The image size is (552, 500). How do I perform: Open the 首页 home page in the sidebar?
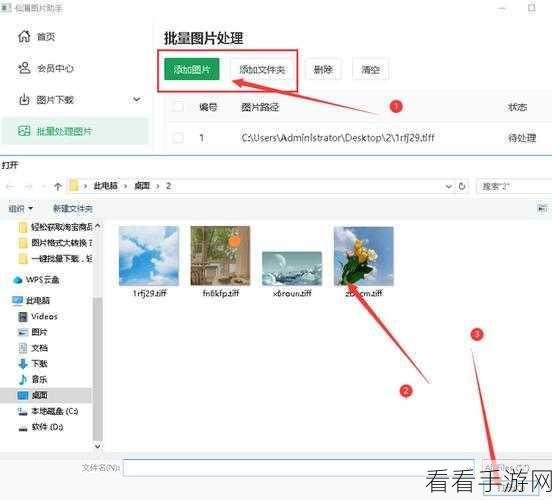(x=37, y=36)
